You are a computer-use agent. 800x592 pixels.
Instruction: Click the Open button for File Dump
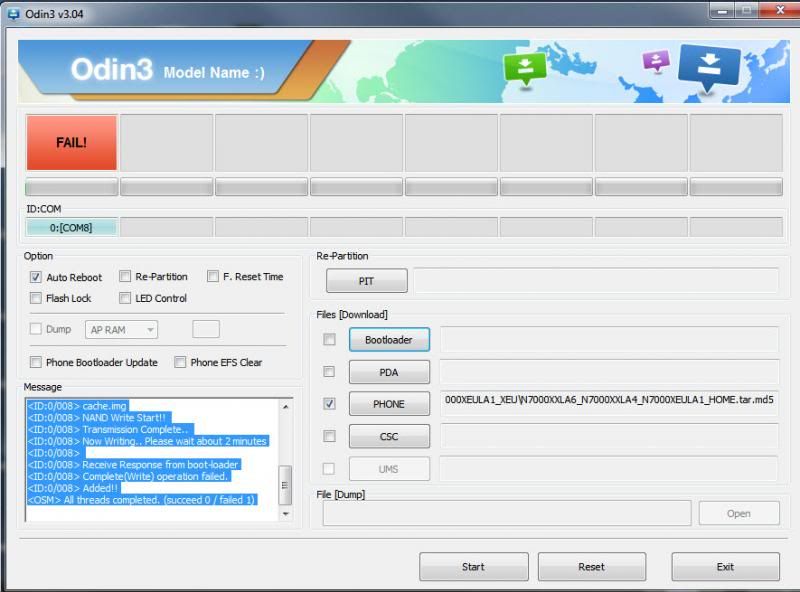pos(739,513)
